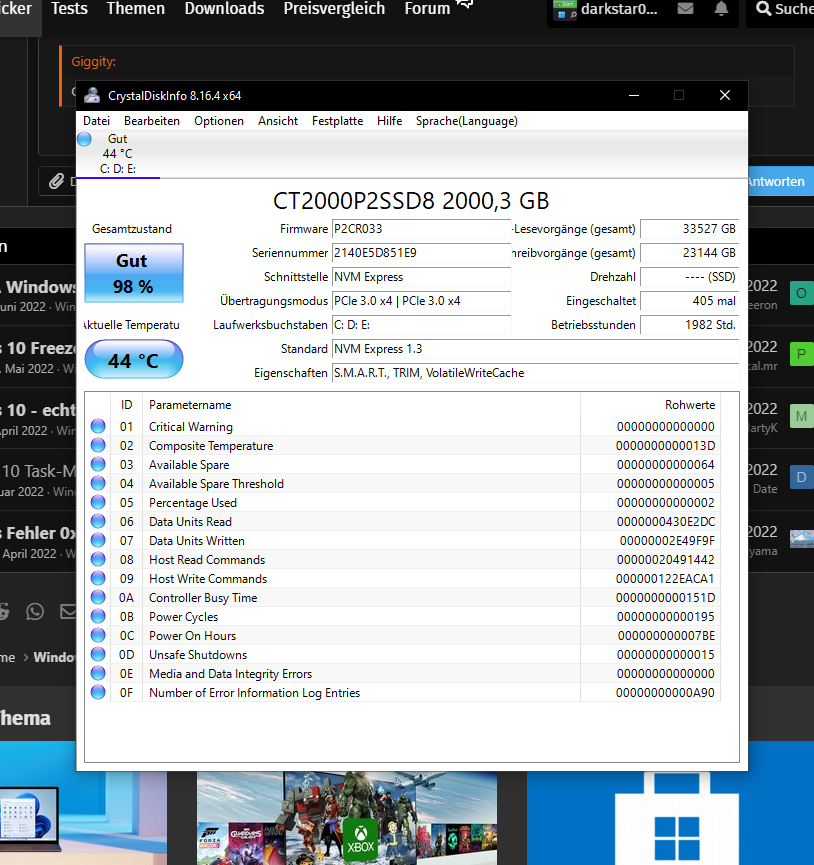Click the Schnittstelle field NVM Express

click(x=421, y=277)
